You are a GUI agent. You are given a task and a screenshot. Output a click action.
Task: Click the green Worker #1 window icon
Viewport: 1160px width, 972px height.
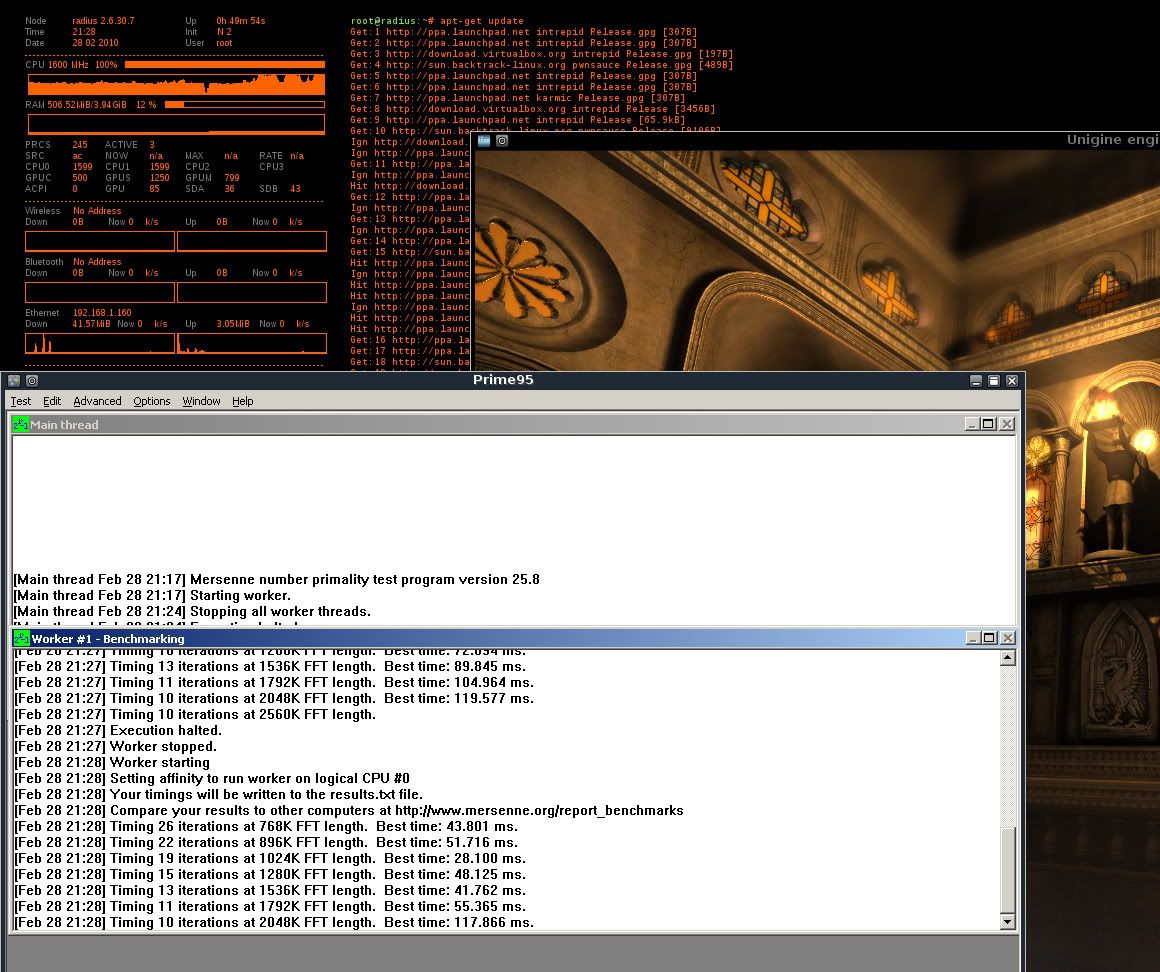pos(21,638)
